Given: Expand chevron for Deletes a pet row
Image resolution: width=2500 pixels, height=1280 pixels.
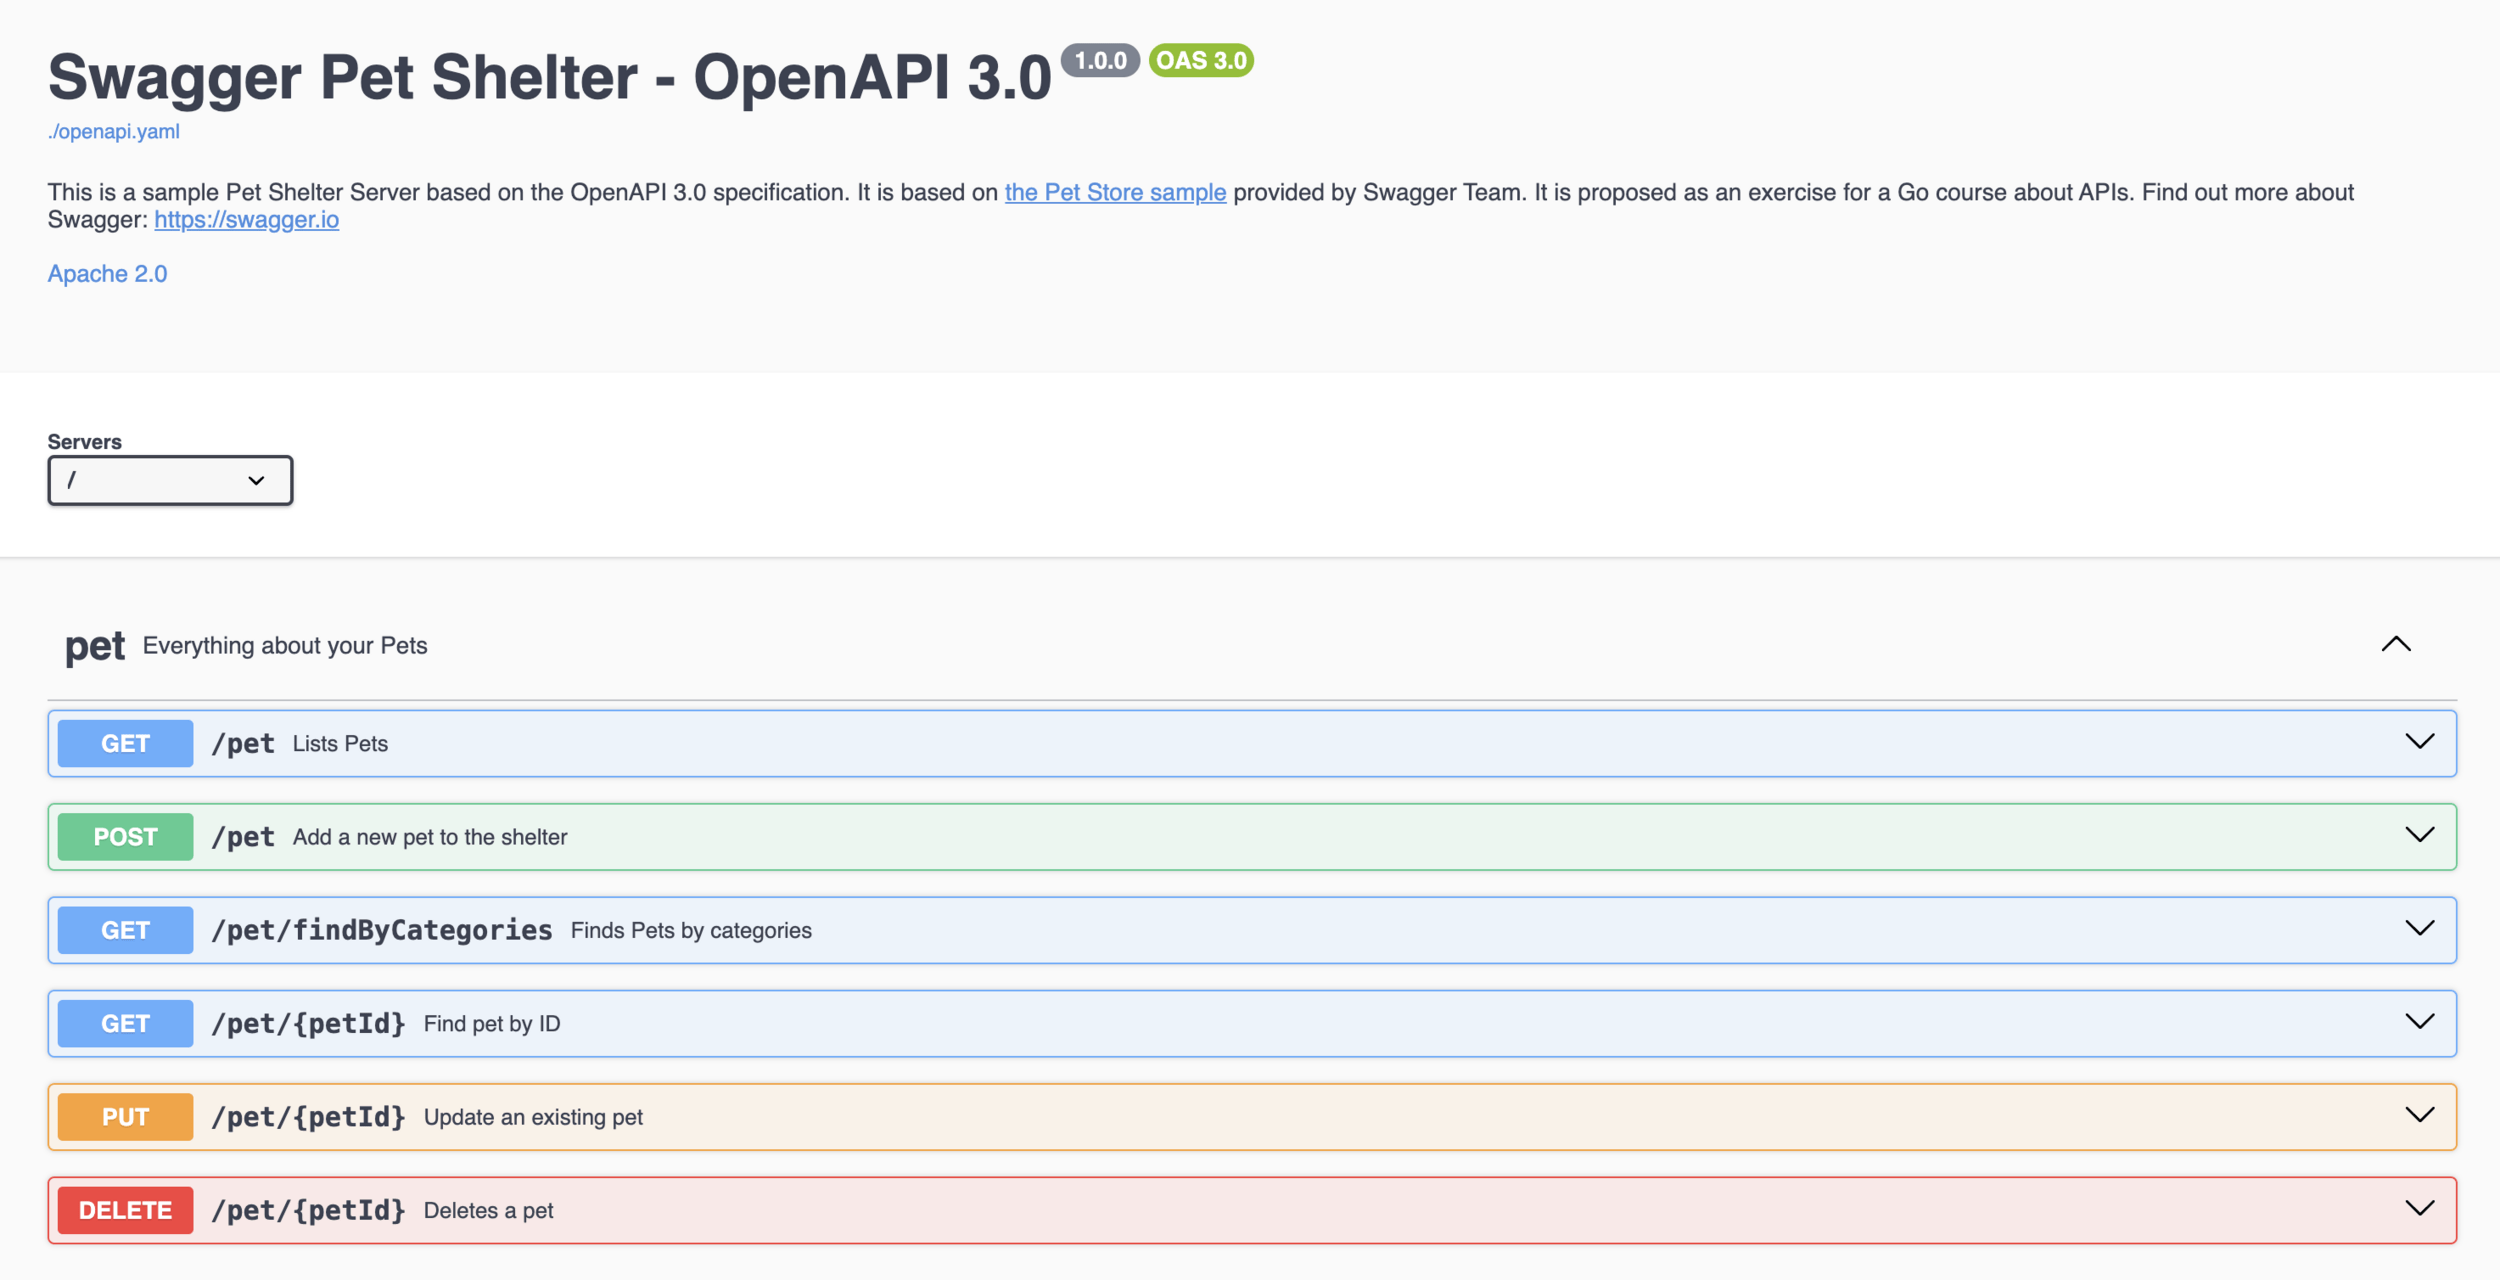Looking at the screenshot, I should point(2419,1209).
